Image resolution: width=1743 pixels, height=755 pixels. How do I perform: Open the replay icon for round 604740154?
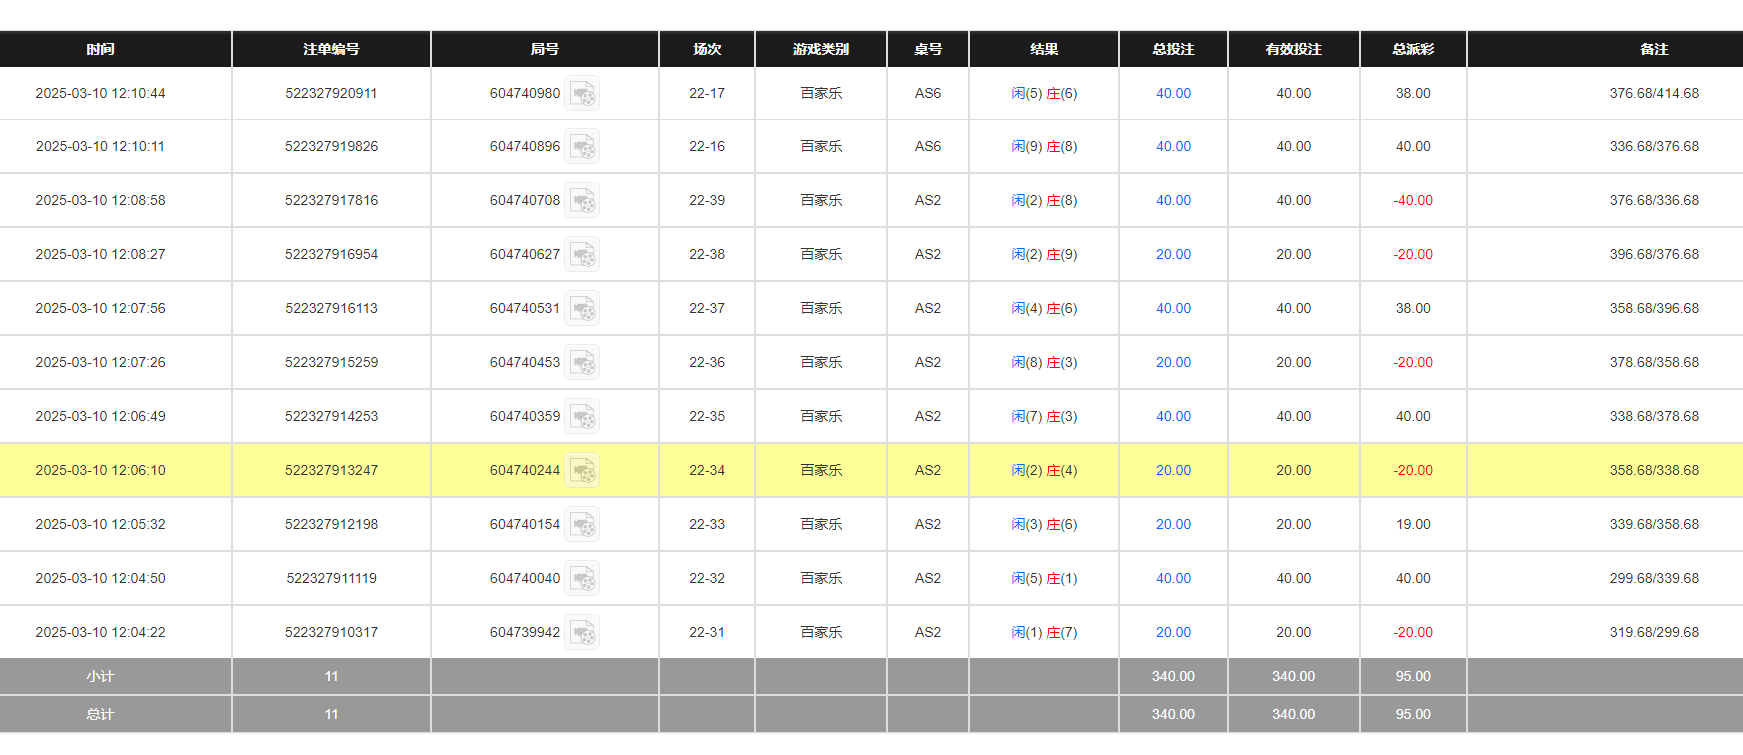(x=582, y=525)
